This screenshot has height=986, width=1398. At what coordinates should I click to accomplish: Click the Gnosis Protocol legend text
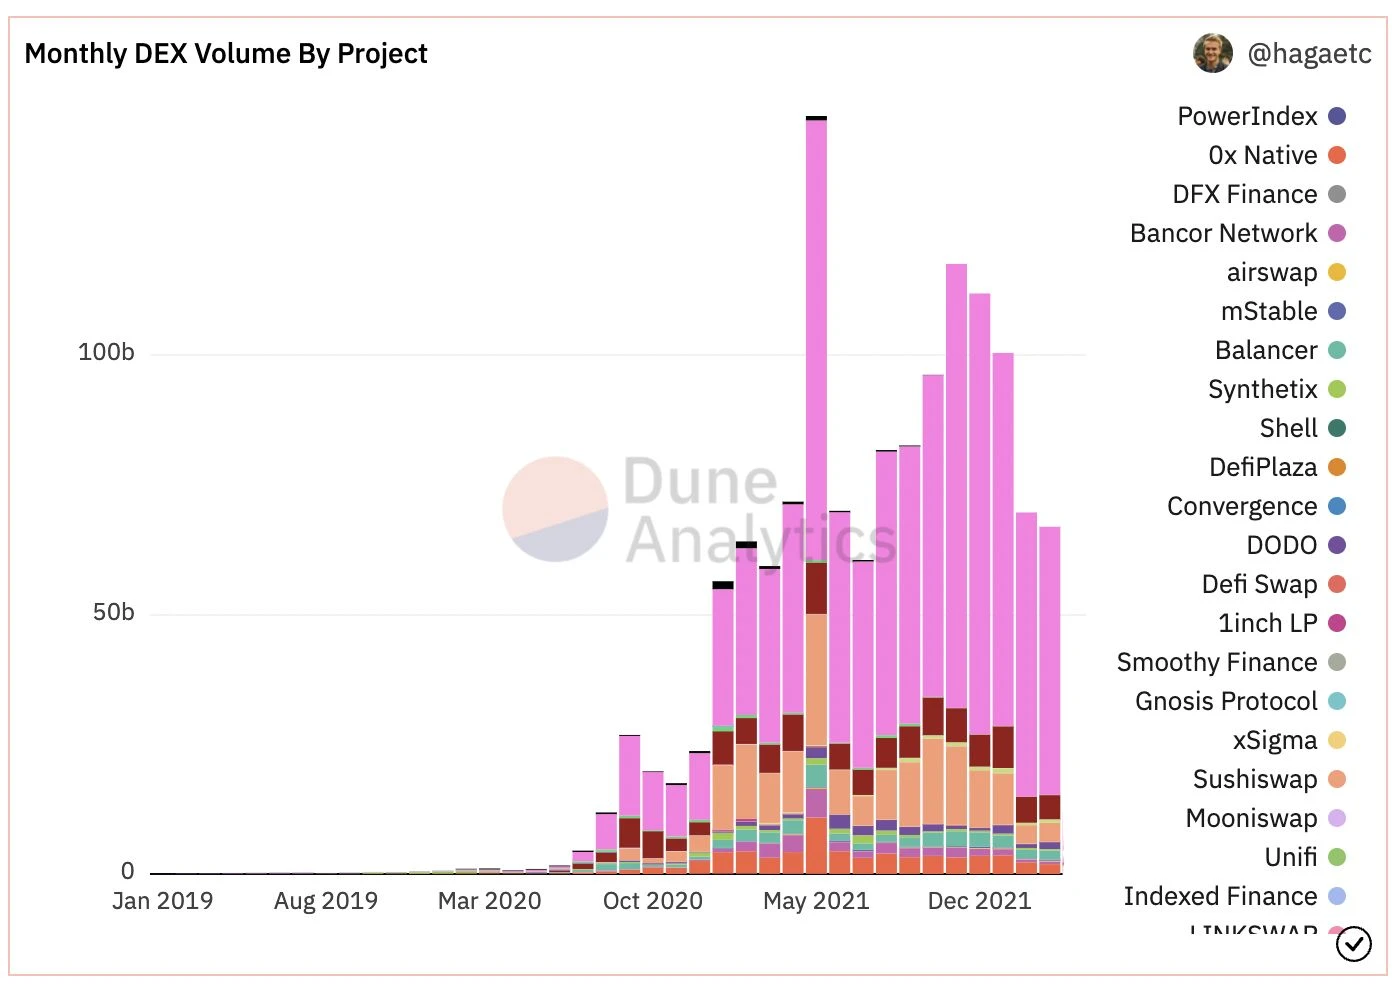click(1226, 702)
